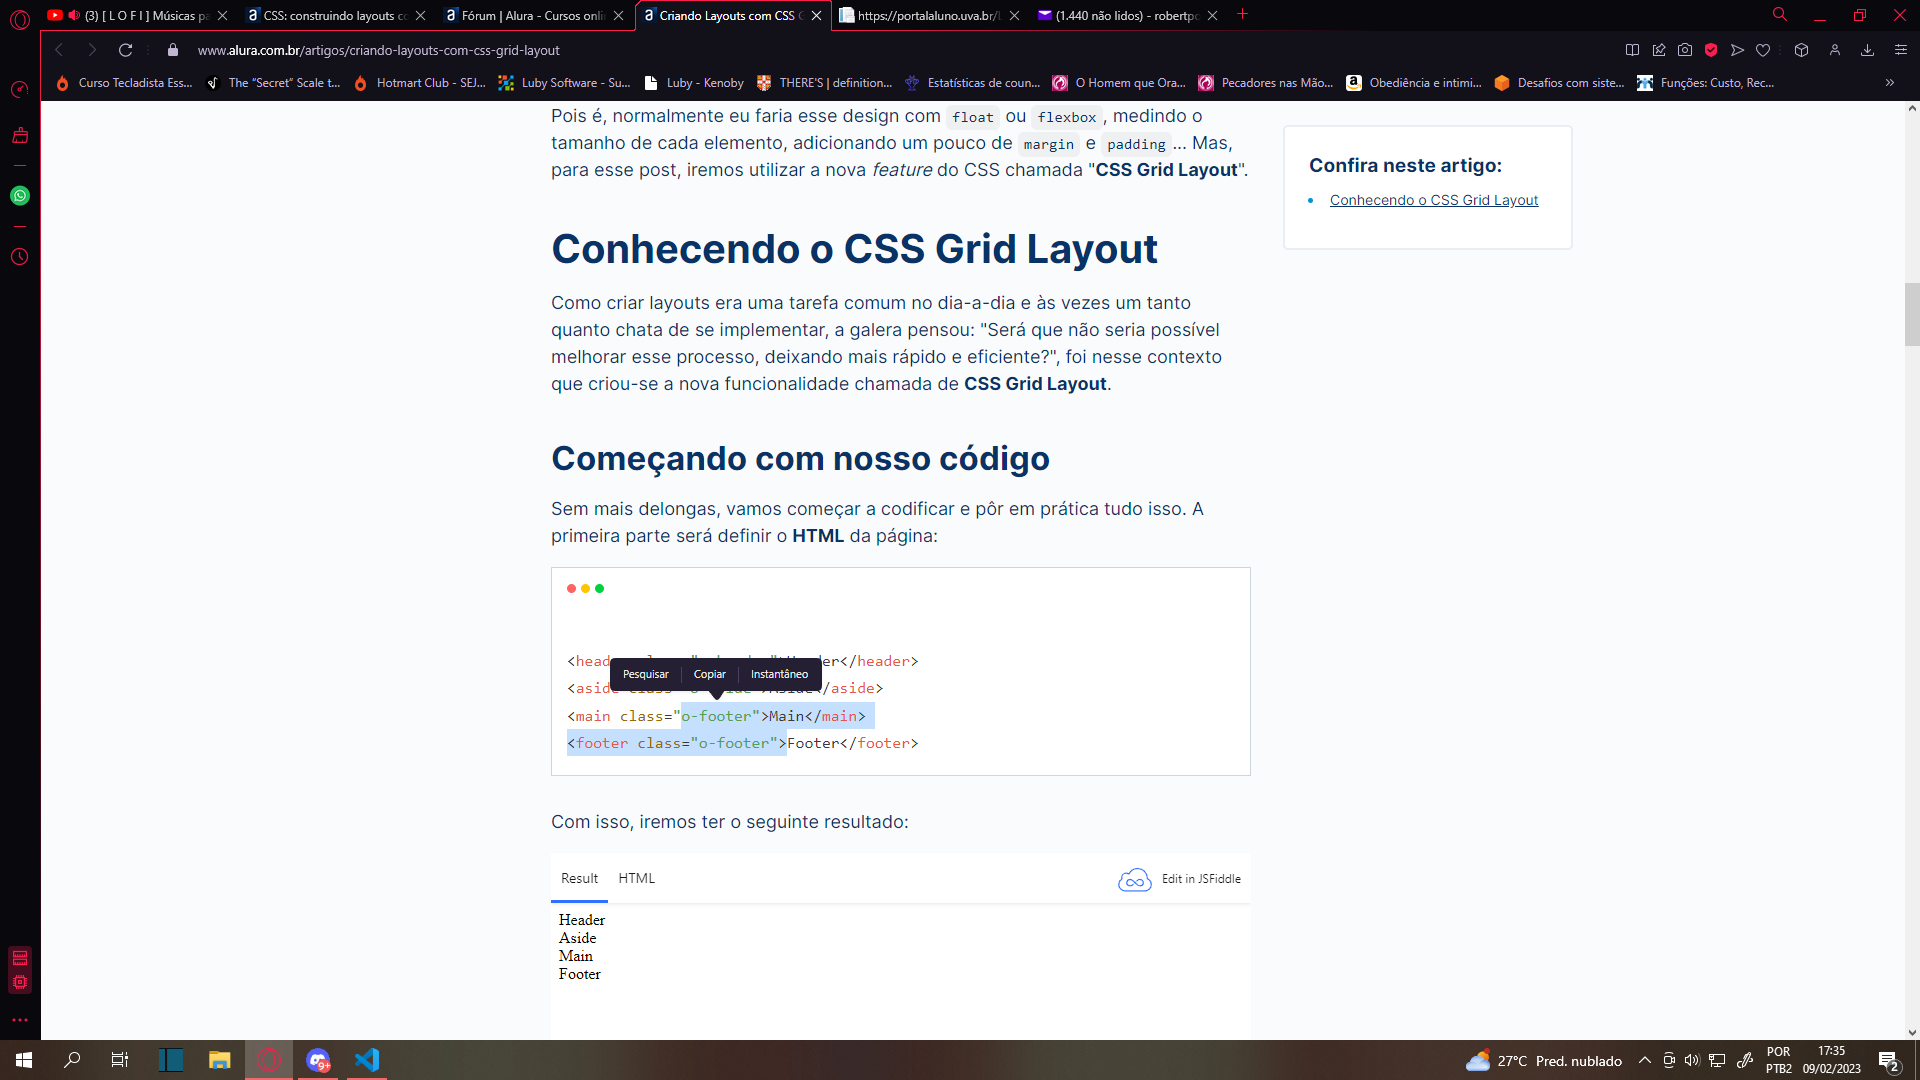The width and height of the screenshot is (1920, 1080).
Task: Select the HTML tab in JSFiddle embed
Action: [x=636, y=878]
